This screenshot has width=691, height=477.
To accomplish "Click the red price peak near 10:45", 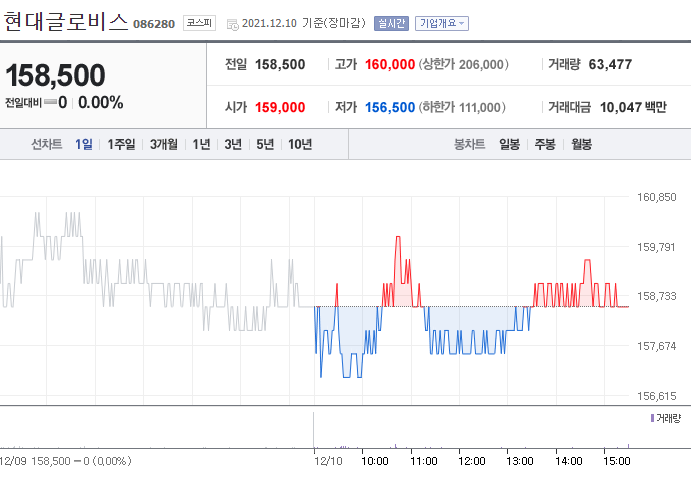I will point(398,237).
